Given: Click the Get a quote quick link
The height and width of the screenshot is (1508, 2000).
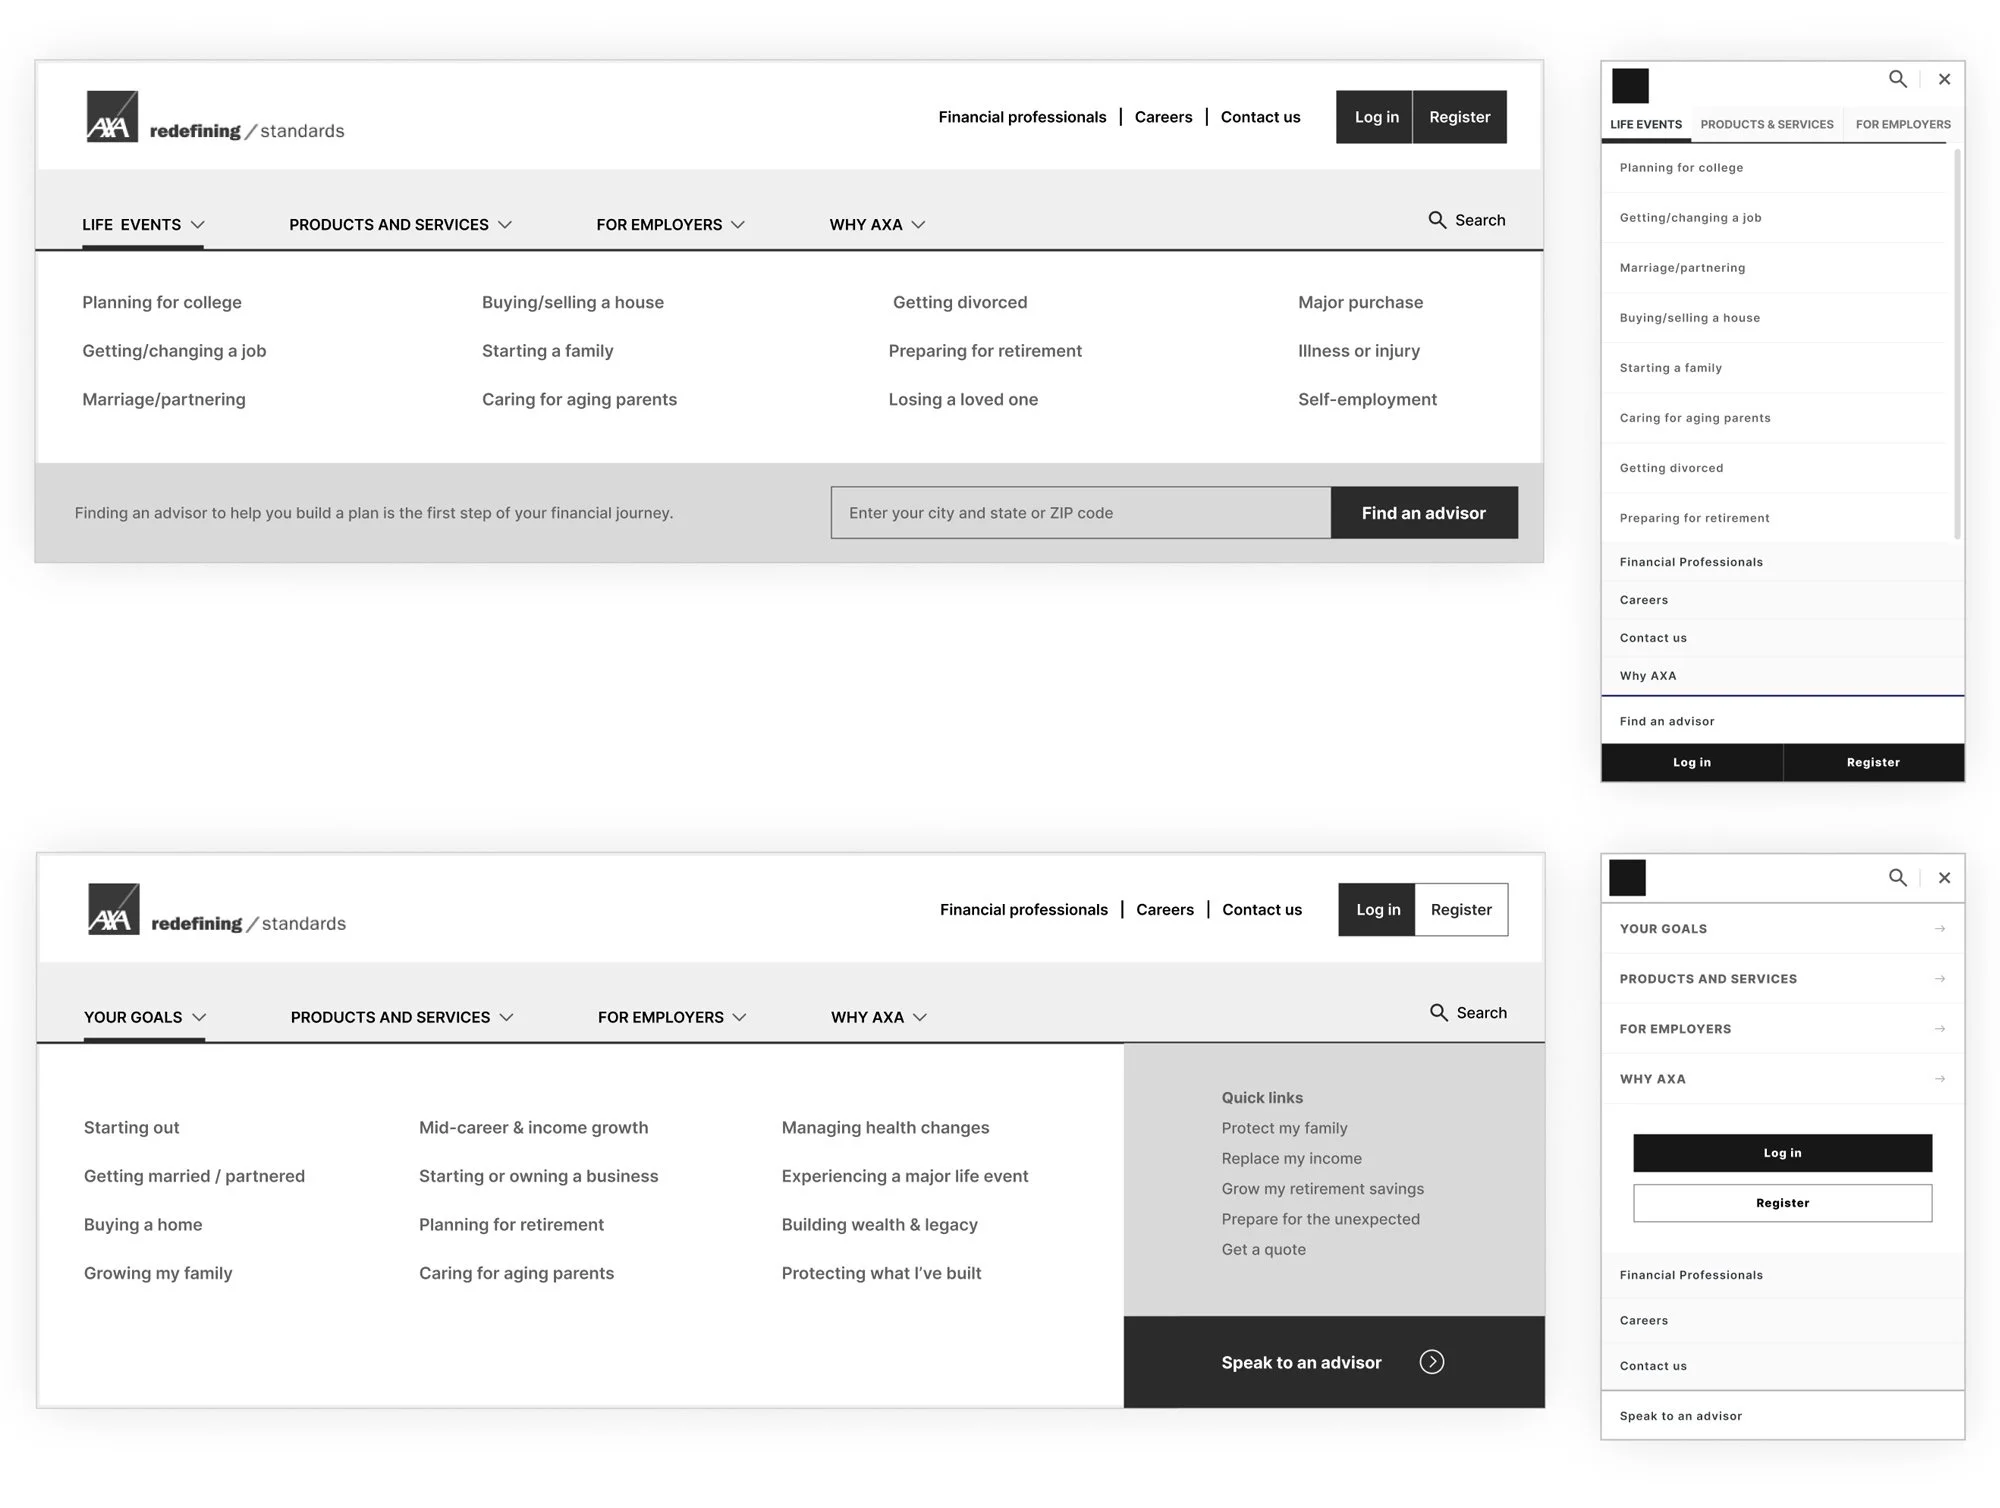Looking at the screenshot, I should click(1263, 1248).
